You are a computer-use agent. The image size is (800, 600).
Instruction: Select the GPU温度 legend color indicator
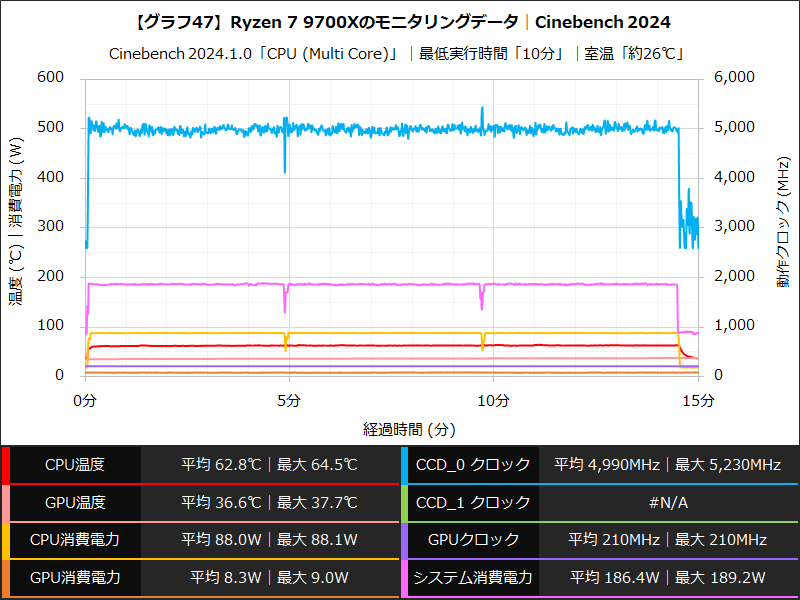pos(8,502)
